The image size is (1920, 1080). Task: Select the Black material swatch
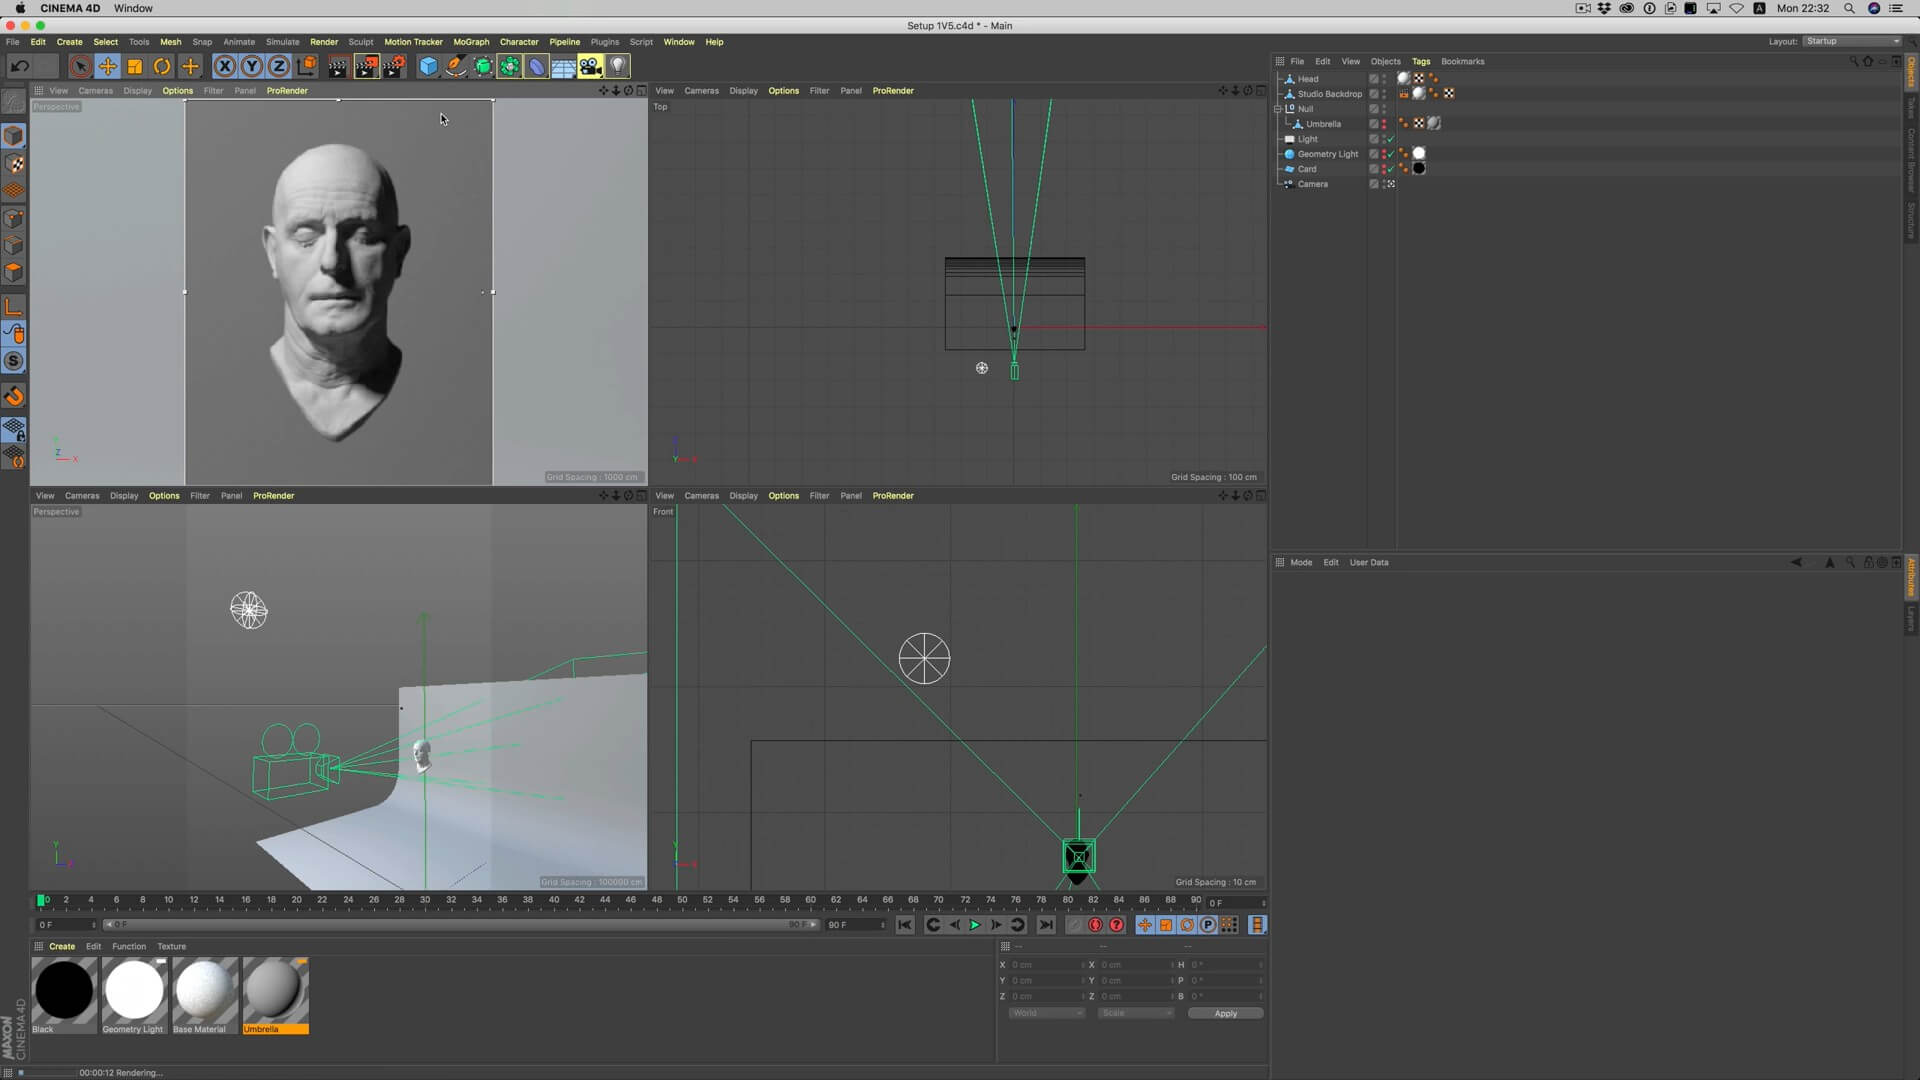click(x=64, y=990)
